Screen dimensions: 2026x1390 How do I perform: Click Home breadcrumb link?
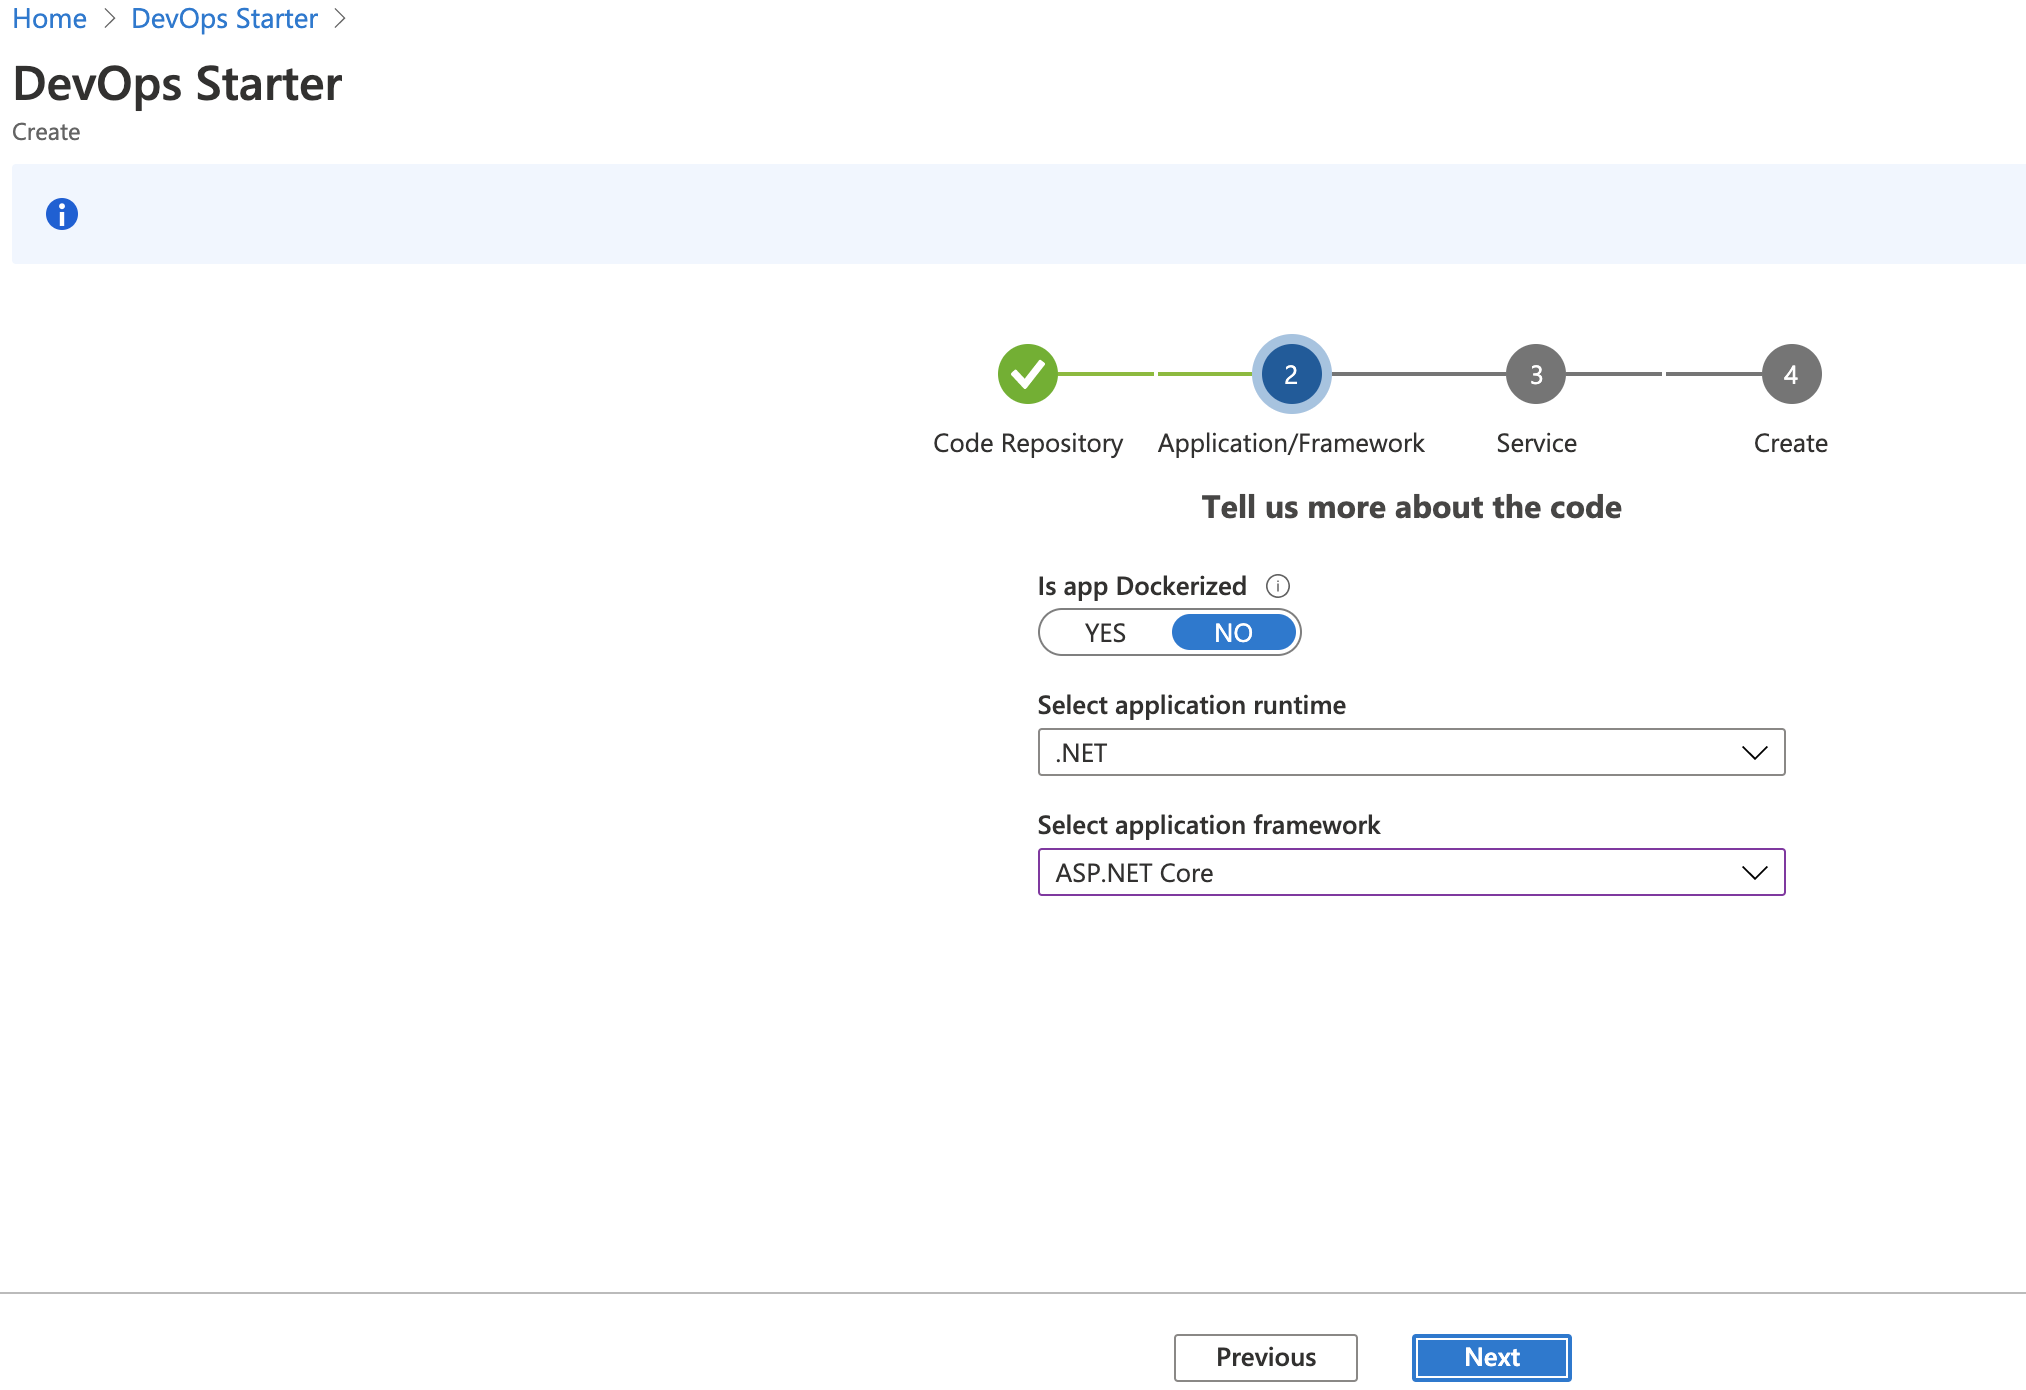click(49, 18)
